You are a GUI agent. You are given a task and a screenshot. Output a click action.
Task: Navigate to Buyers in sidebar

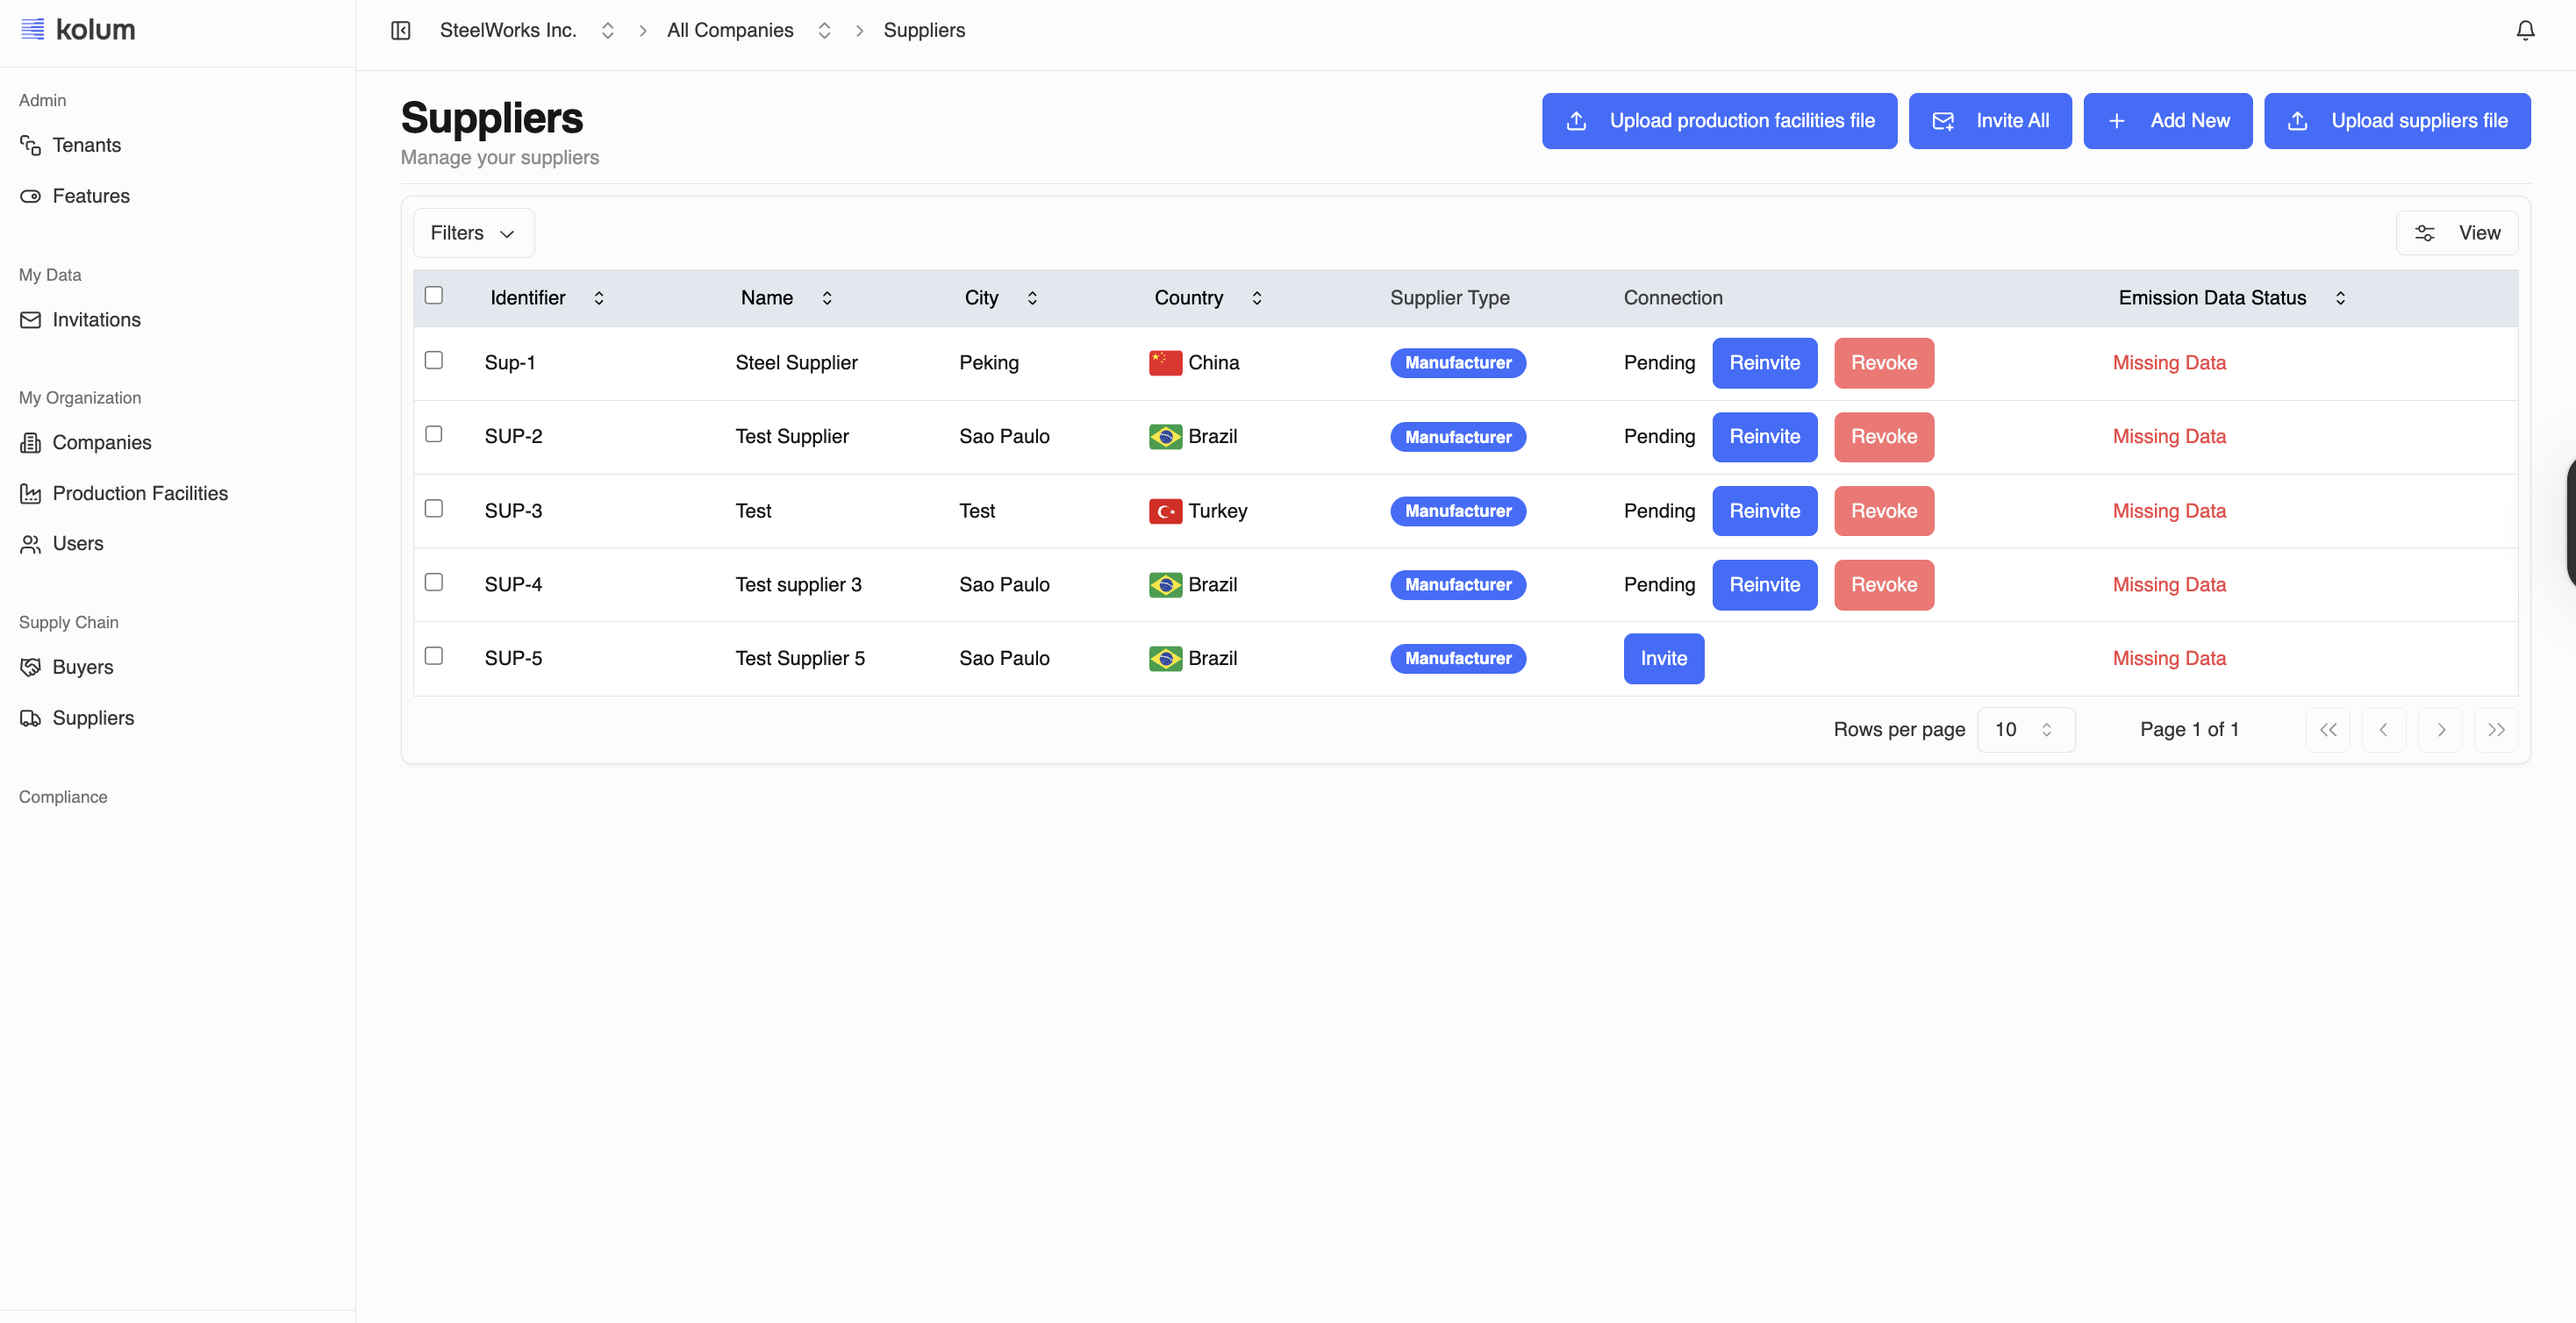coord(82,667)
